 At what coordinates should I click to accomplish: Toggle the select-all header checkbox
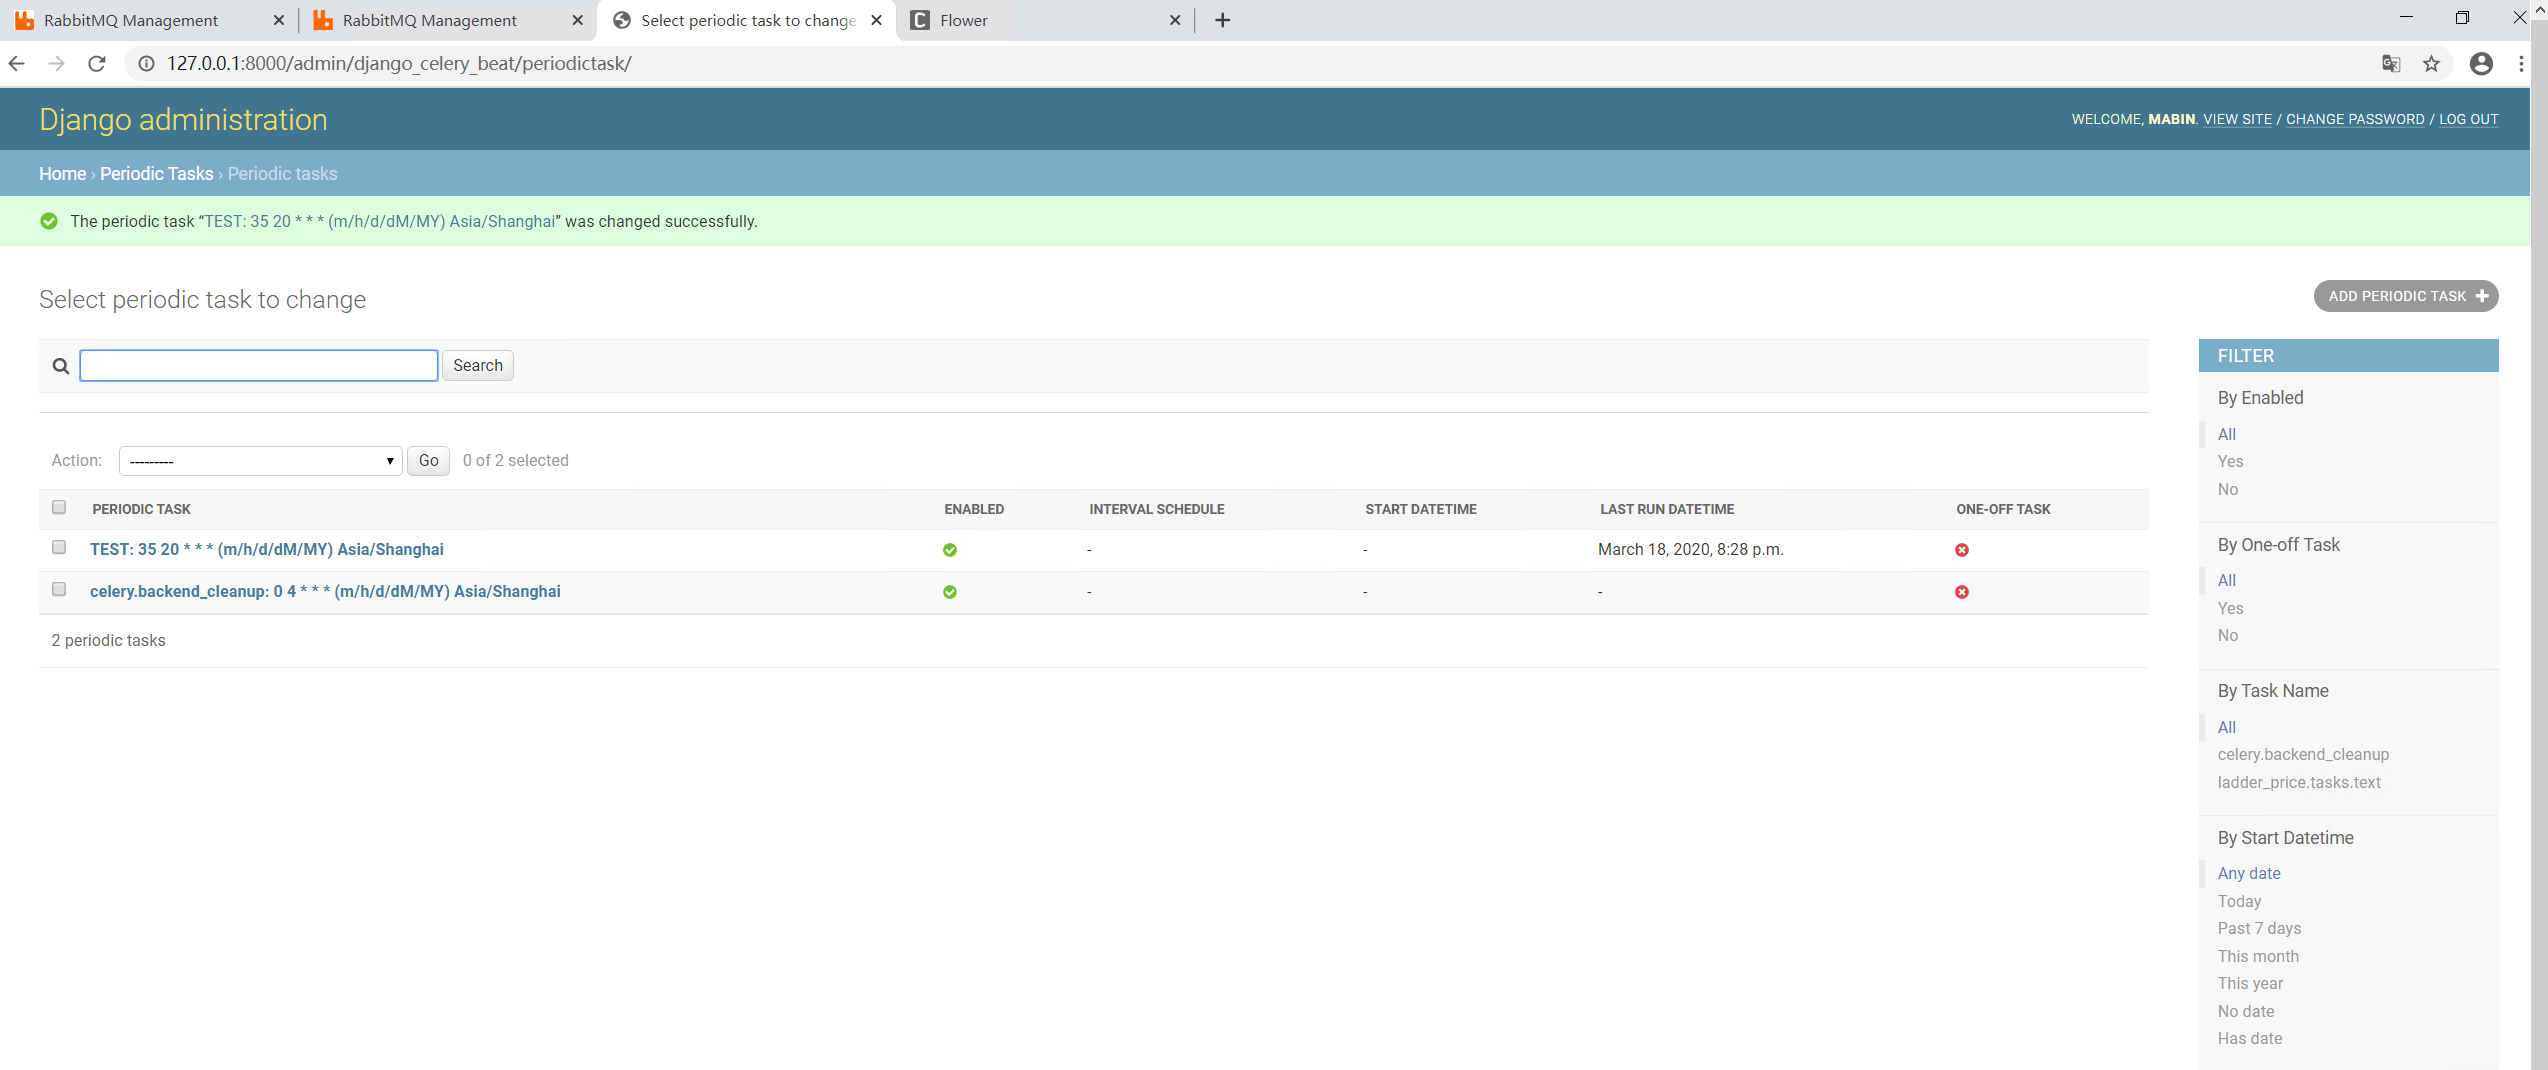[59, 507]
